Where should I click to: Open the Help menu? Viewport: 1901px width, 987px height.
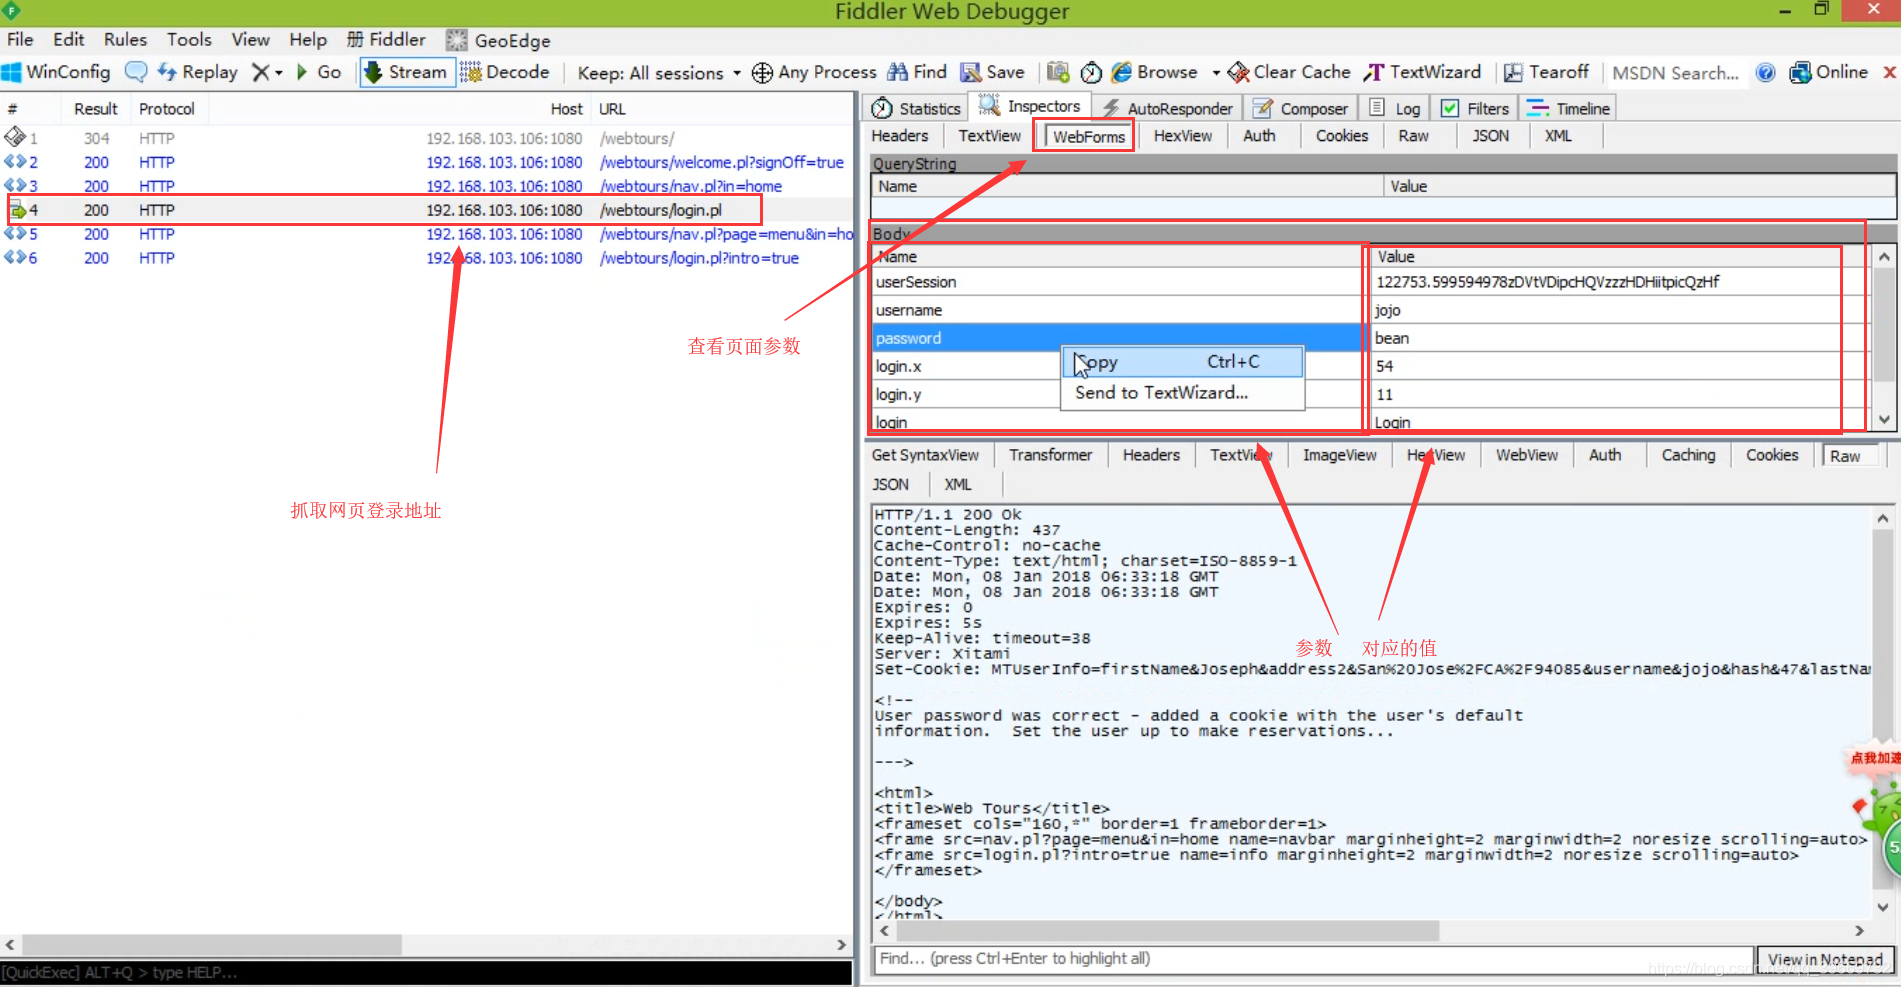[x=308, y=39]
